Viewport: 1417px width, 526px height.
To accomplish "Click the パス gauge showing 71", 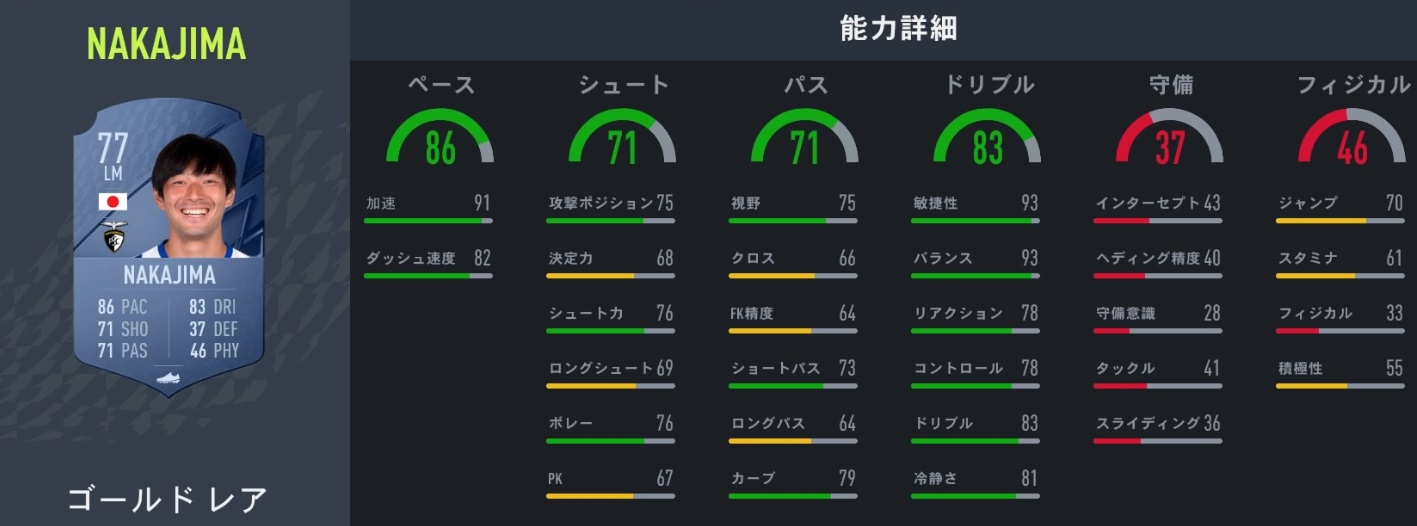I will 804,140.
